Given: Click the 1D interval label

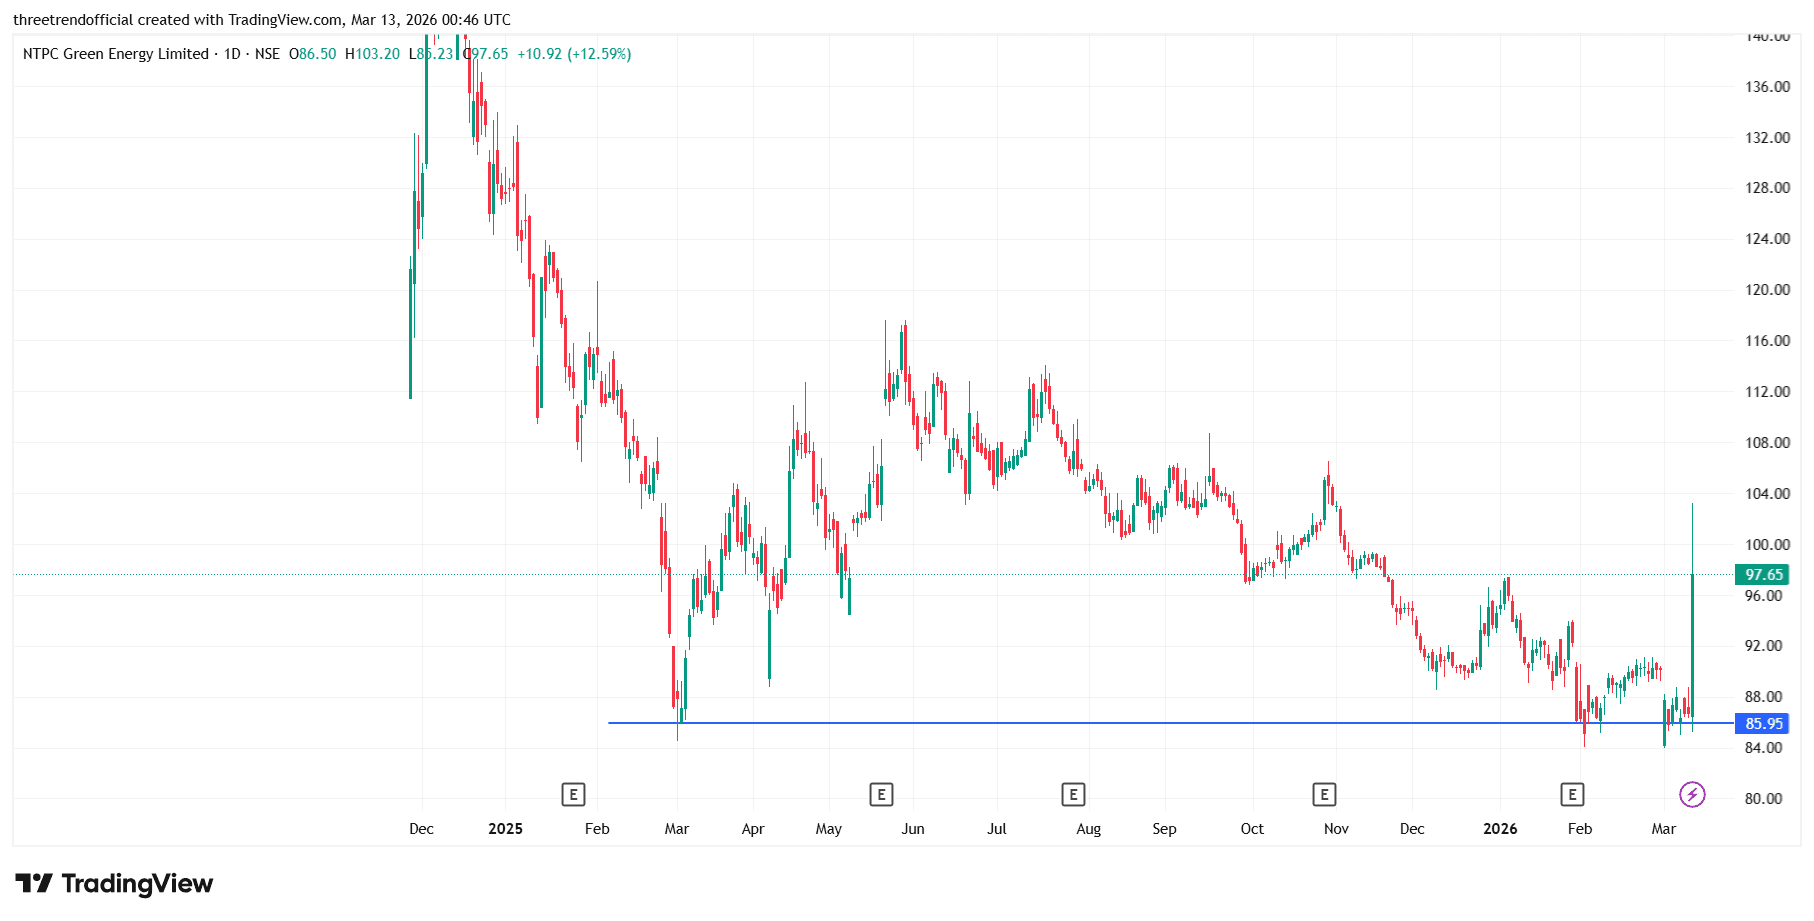Looking at the screenshot, I should (232, 54).
